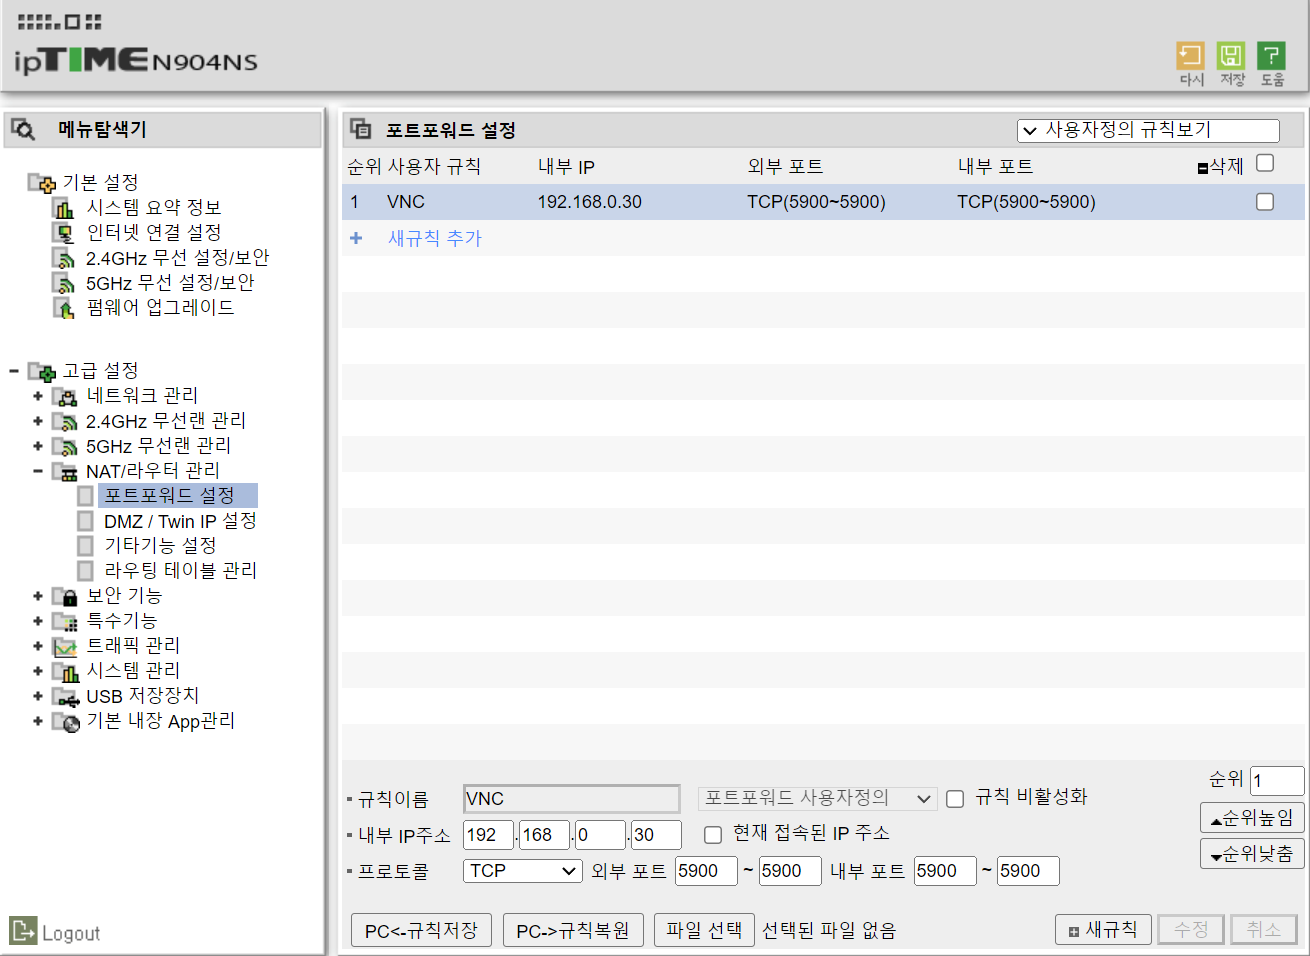Expand the 보안 기능 tree node

(37, 595)
